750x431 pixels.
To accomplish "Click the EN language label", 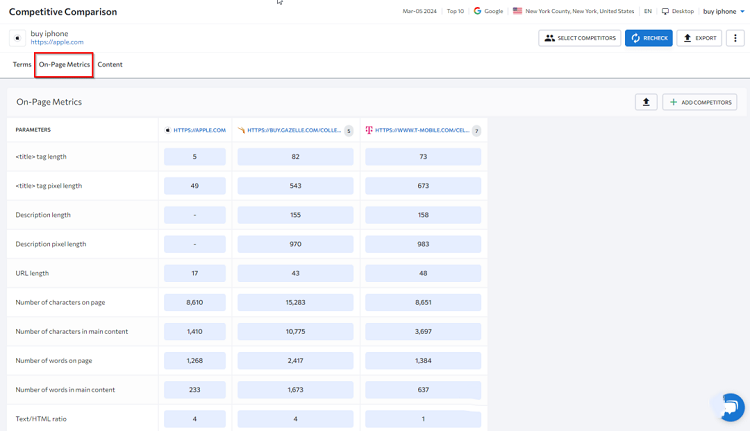I will (648, 11).
